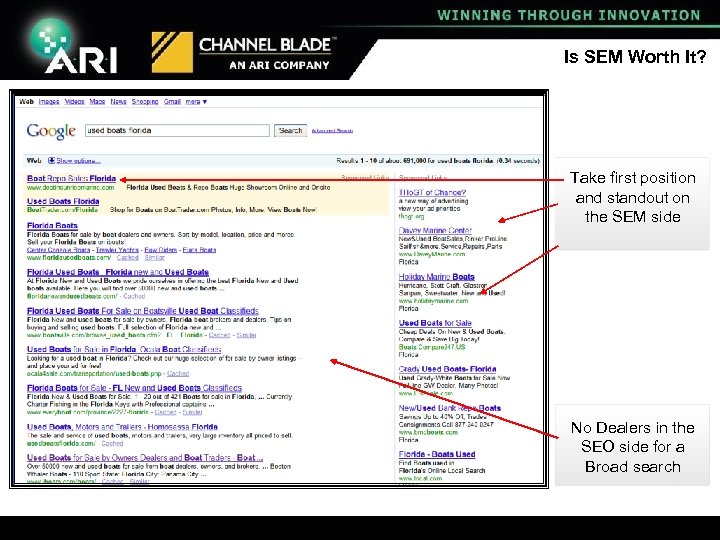Image resolution: width=720 pixels, height=540 pixels.
Task: Open Cached link for usedboatsflorida.com
Action: (112, 444)
